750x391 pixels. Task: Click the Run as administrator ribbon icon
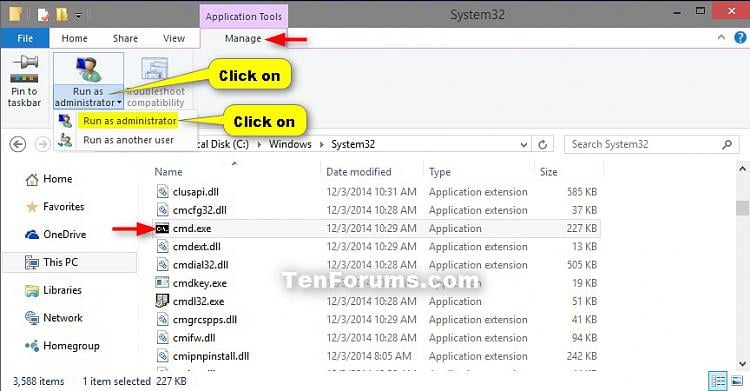click(x=88, y=69)
